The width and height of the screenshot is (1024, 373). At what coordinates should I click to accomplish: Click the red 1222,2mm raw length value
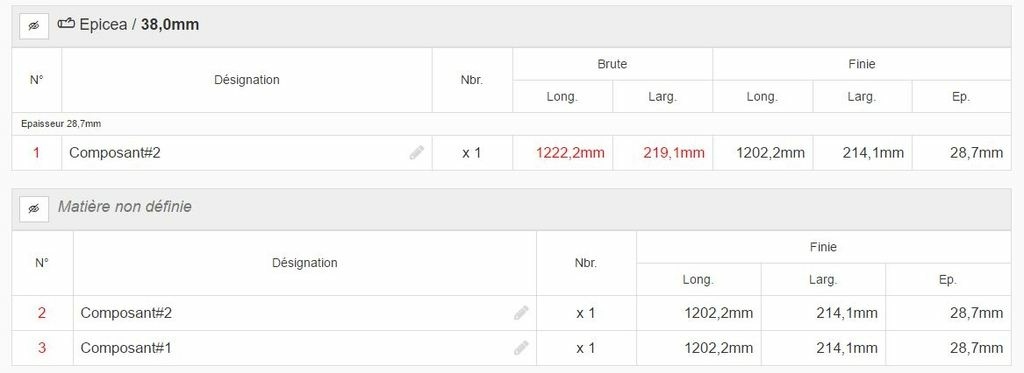click(570, 153)
